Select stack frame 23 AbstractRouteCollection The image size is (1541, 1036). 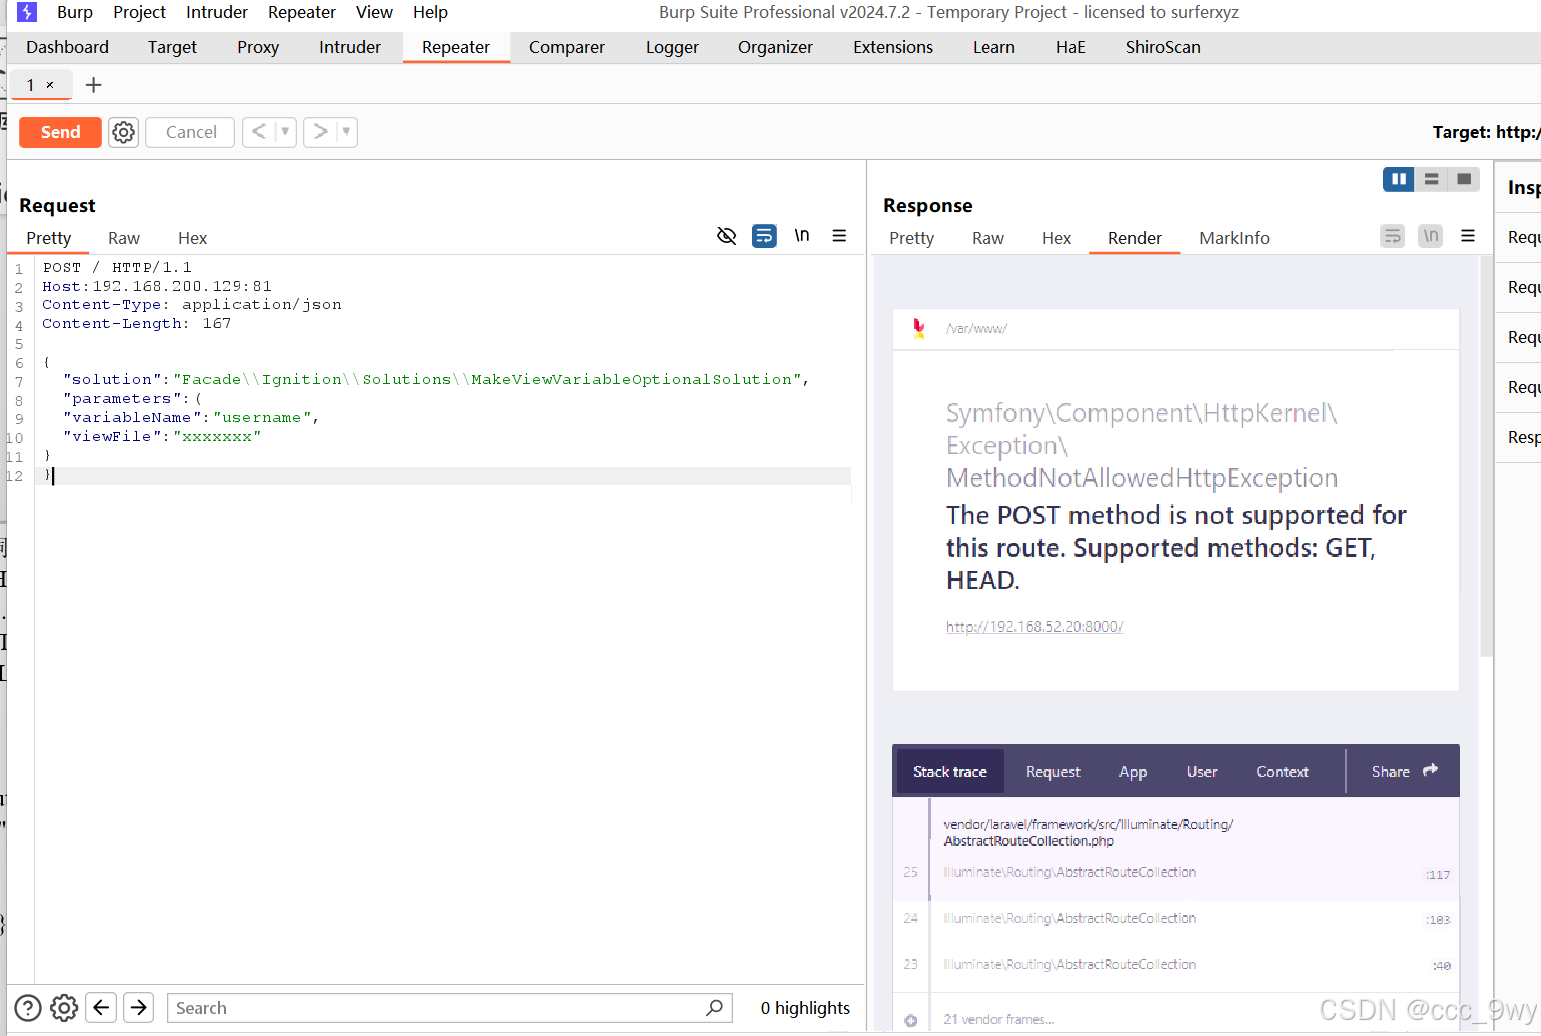tap(1176, 965)
